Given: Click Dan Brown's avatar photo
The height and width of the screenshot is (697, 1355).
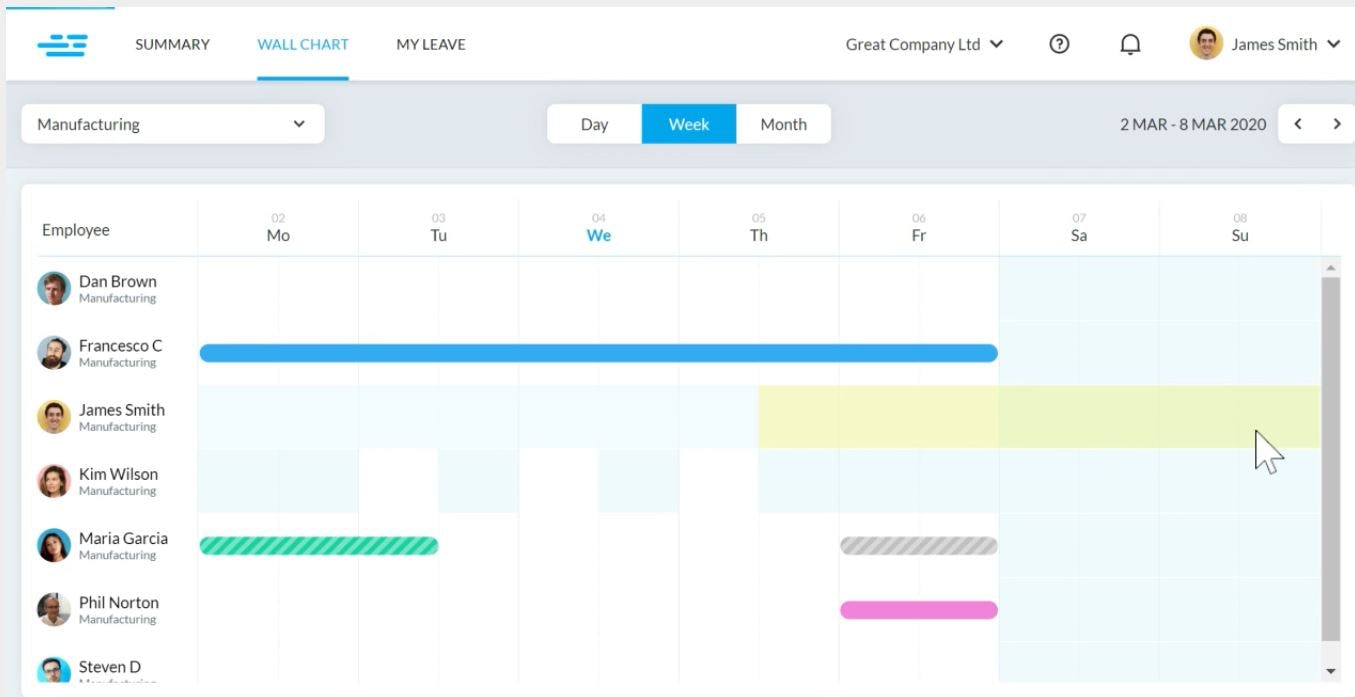Looking at the screenshot, I should [53, 287].
